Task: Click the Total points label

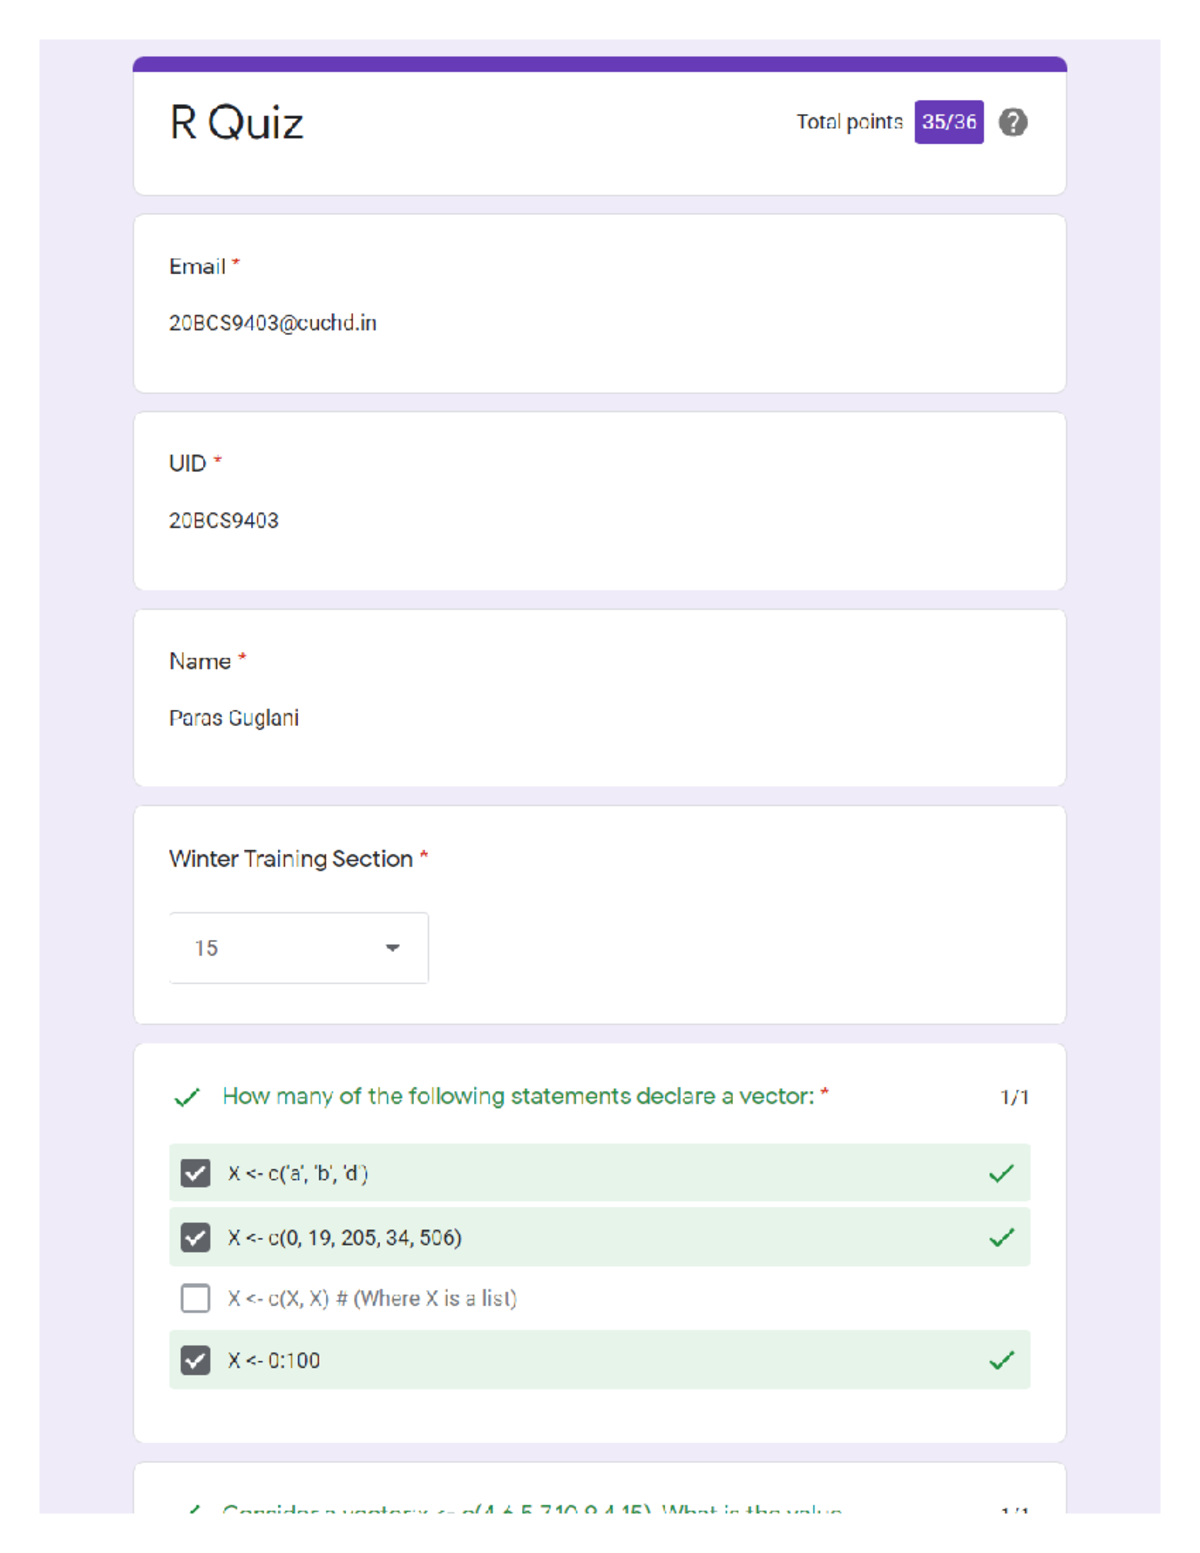Action: [849, 122]
